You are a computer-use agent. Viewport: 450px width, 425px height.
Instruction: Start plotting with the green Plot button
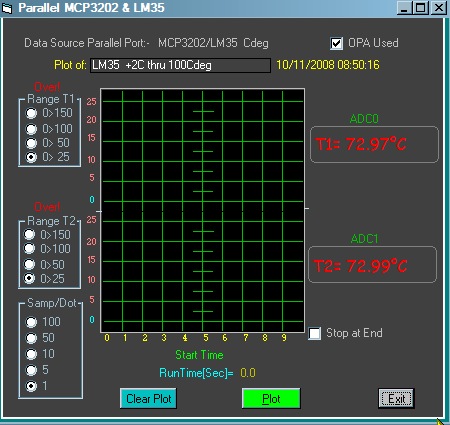[x=271, y=398]
